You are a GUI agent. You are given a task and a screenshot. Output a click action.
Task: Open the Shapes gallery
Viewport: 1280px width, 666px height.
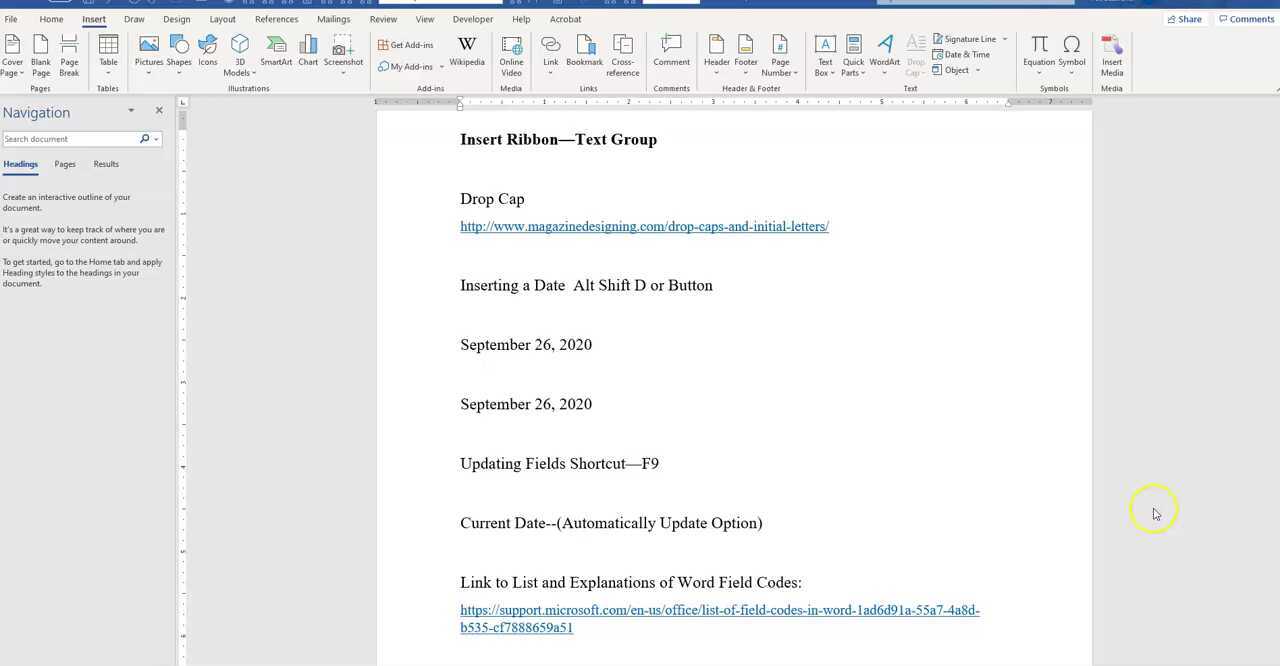pyautogui.click(x=179, y=52)
